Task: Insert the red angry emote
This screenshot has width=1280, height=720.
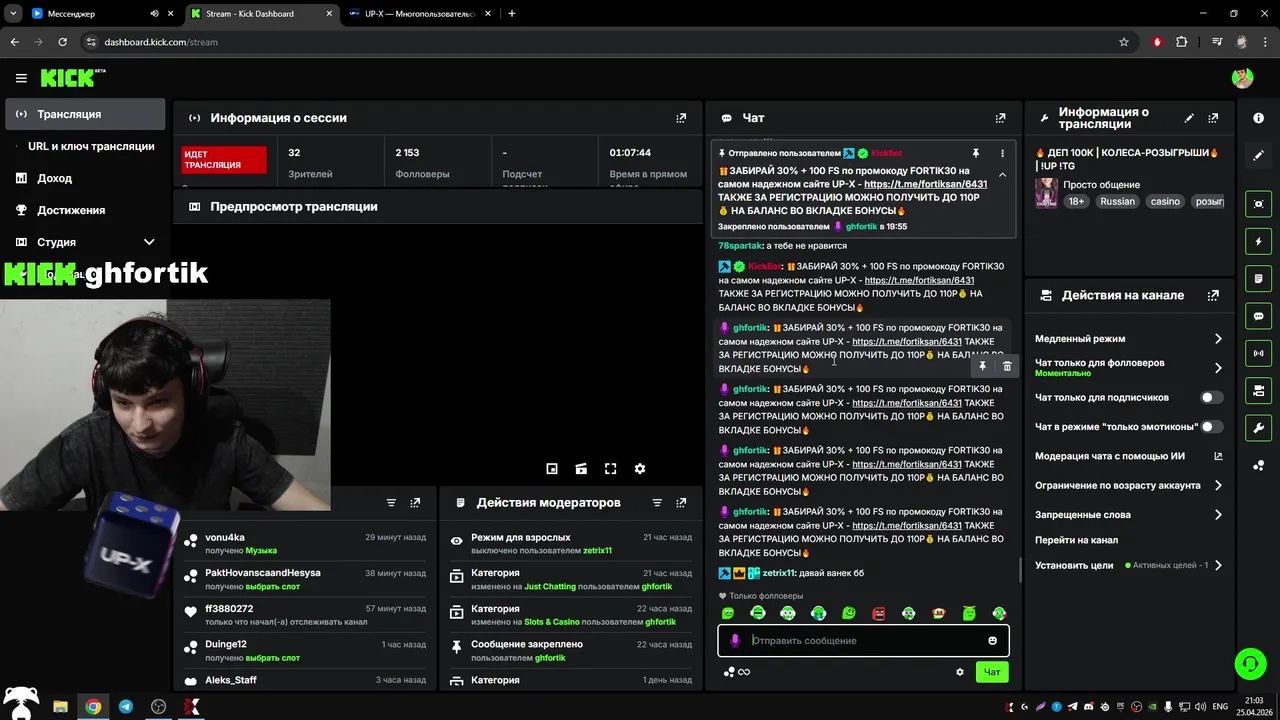Action: click(879, 613)
